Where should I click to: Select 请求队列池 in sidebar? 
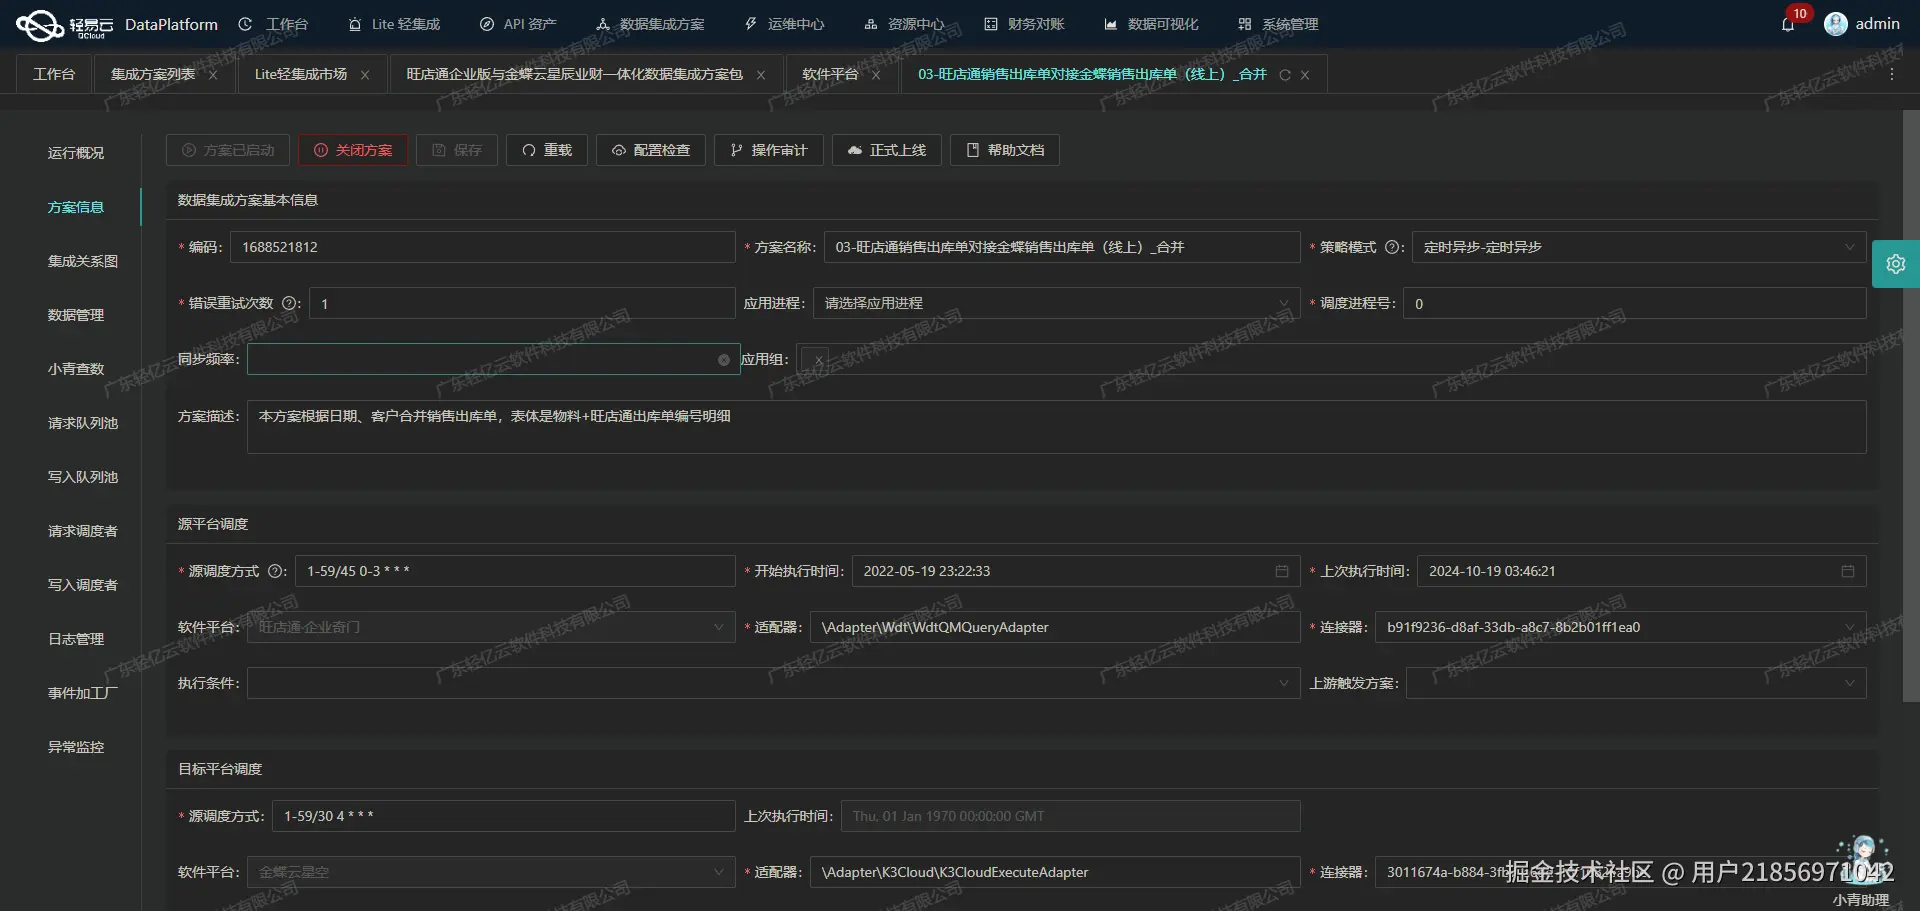tap(83, 423)
